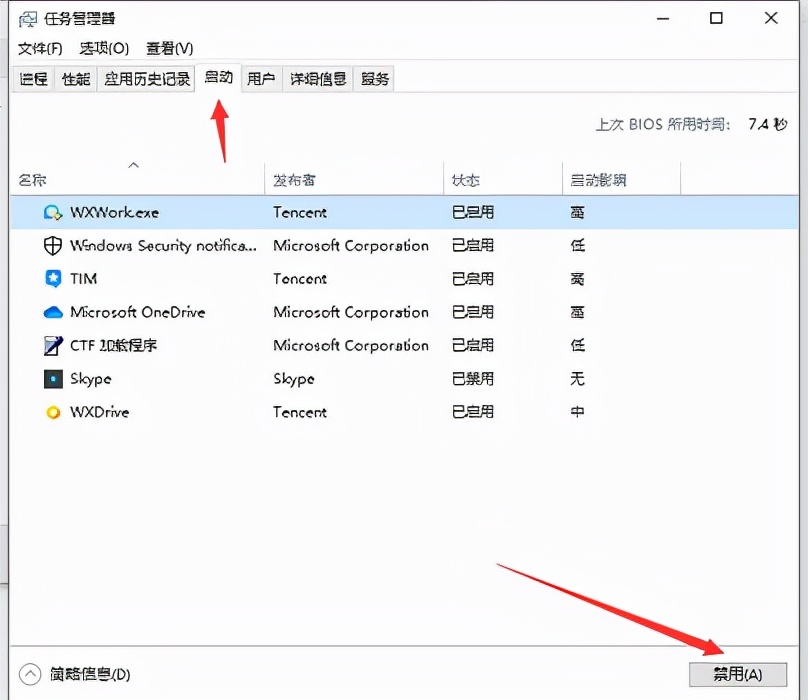Click the Microsoft OneDrive cloud icon

click(x=51, y=312)
